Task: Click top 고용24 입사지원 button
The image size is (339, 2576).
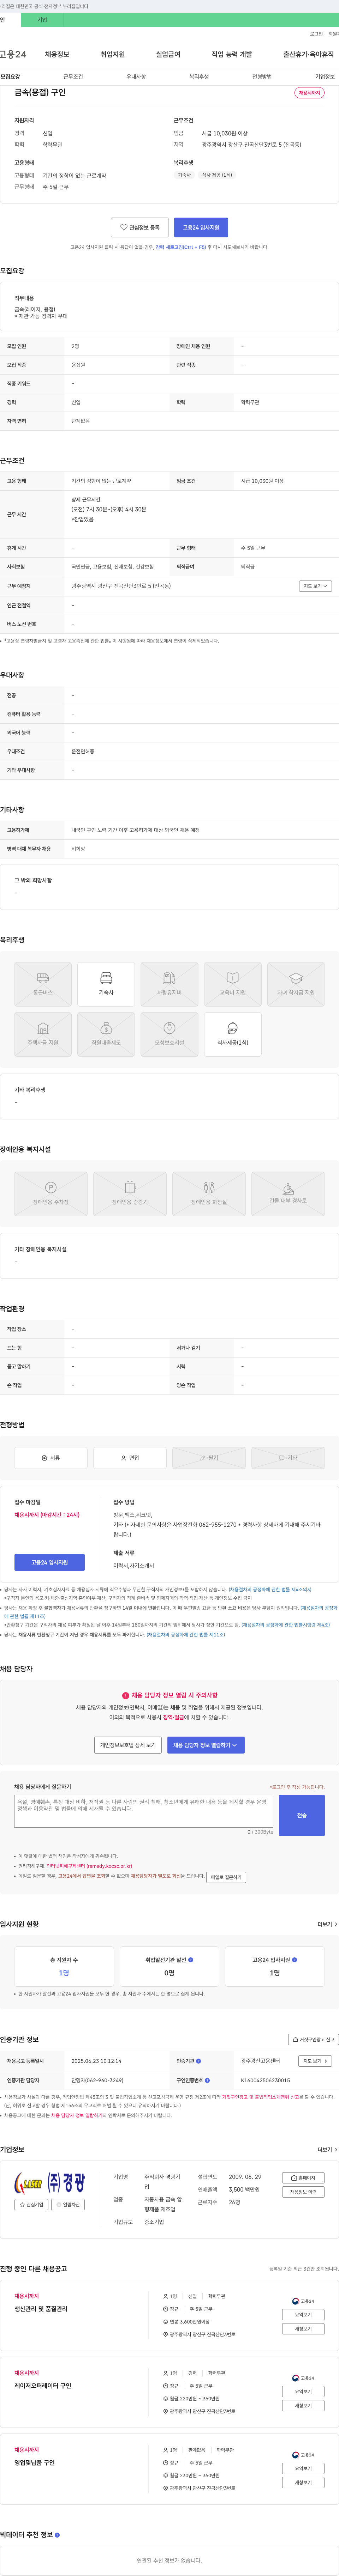Action: [201, 227]
